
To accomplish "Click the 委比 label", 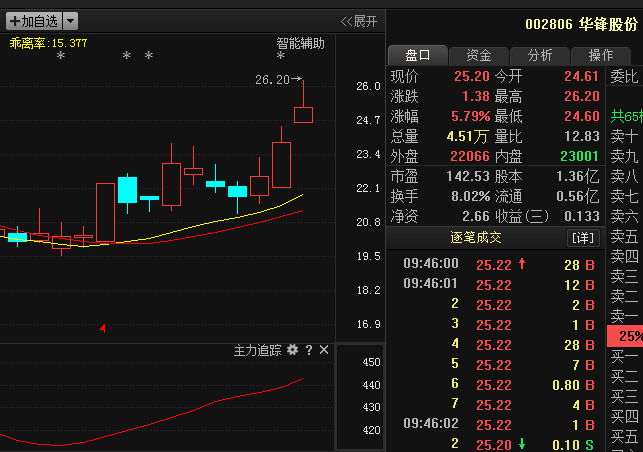I will pos(624,76).
